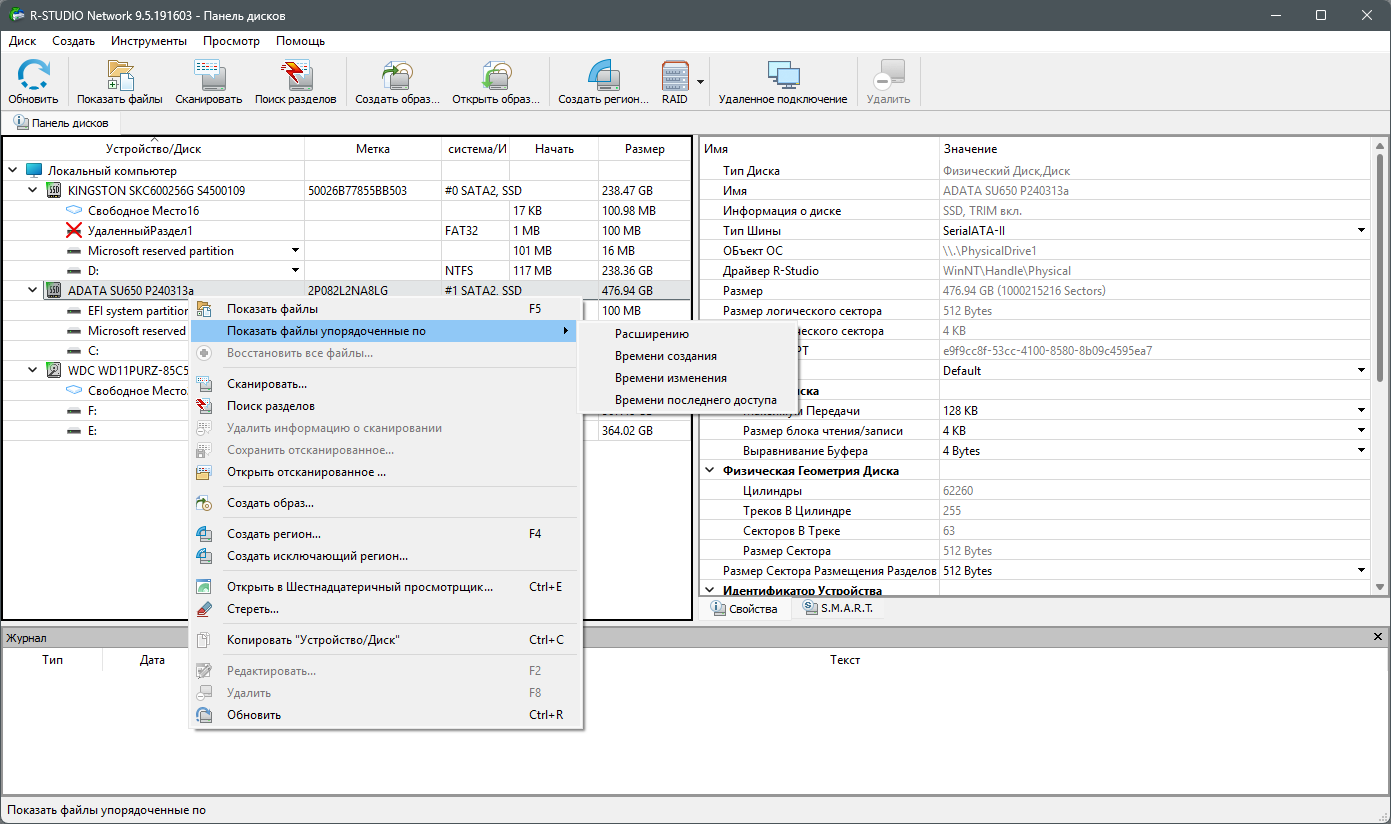Select the Свободное Место16 row
The width and height of the screenshot is (1391, 824).
coord(346,211)
